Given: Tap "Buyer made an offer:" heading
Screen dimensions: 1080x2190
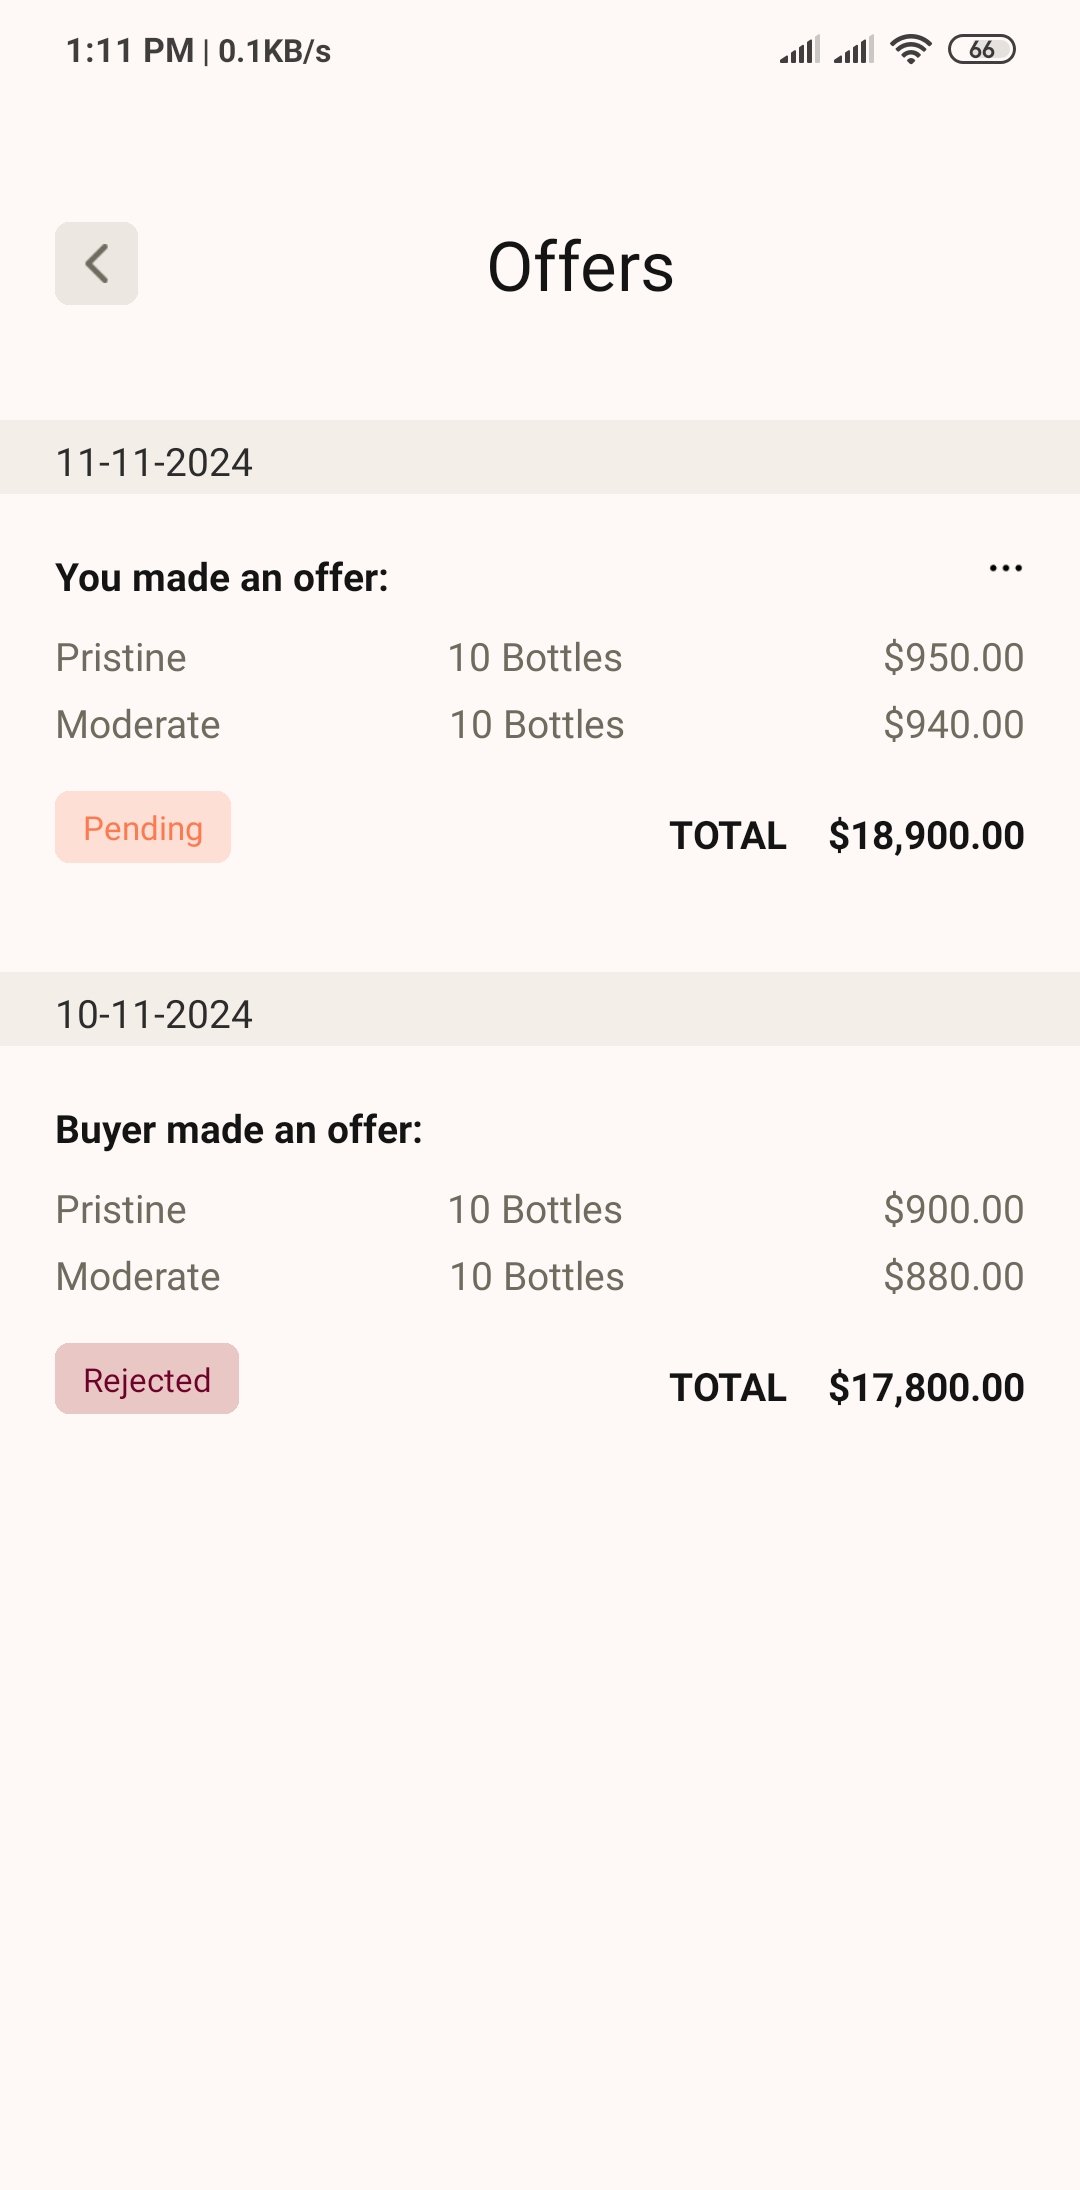Looking at the screenshot, I should (x=239, y=1130).
